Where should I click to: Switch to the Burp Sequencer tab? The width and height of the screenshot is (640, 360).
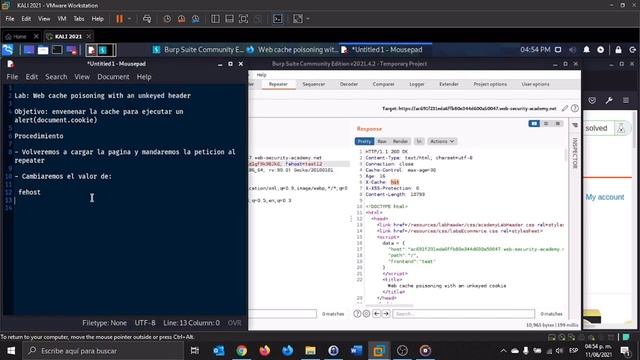coord(313,84)
